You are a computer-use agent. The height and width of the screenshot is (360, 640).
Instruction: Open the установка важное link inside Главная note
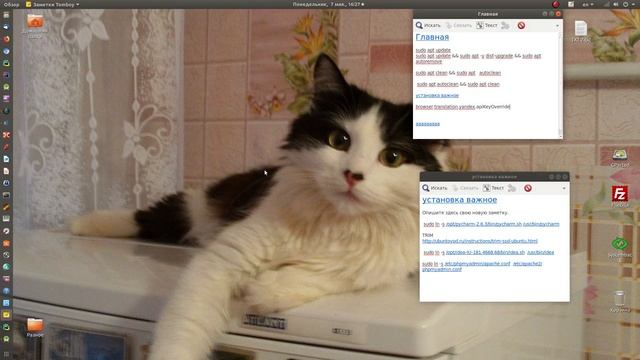[437, 96]
